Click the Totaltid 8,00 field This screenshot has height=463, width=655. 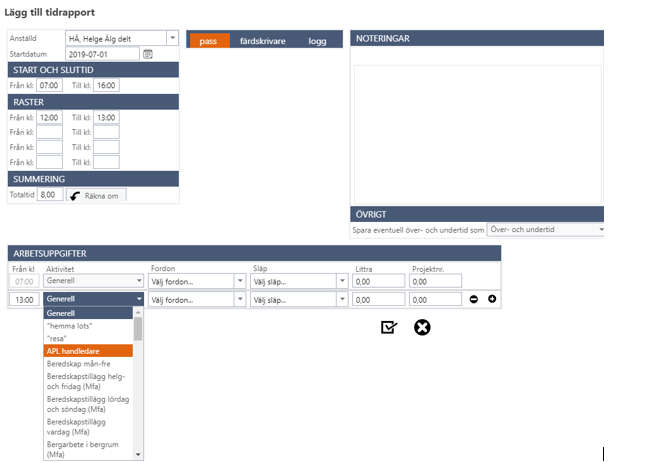coord(50,194)
